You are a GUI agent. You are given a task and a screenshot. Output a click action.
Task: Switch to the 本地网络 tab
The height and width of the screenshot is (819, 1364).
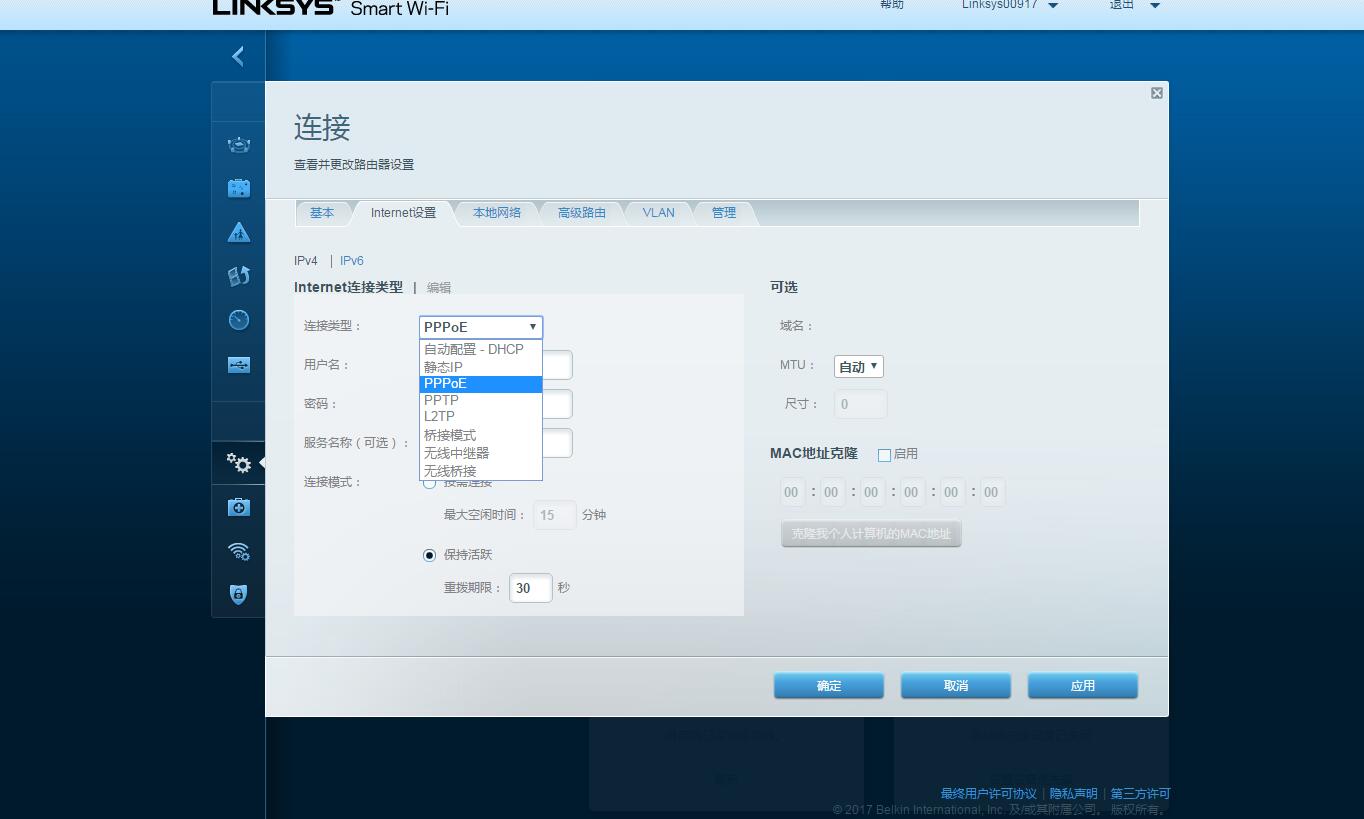(496, 212)
